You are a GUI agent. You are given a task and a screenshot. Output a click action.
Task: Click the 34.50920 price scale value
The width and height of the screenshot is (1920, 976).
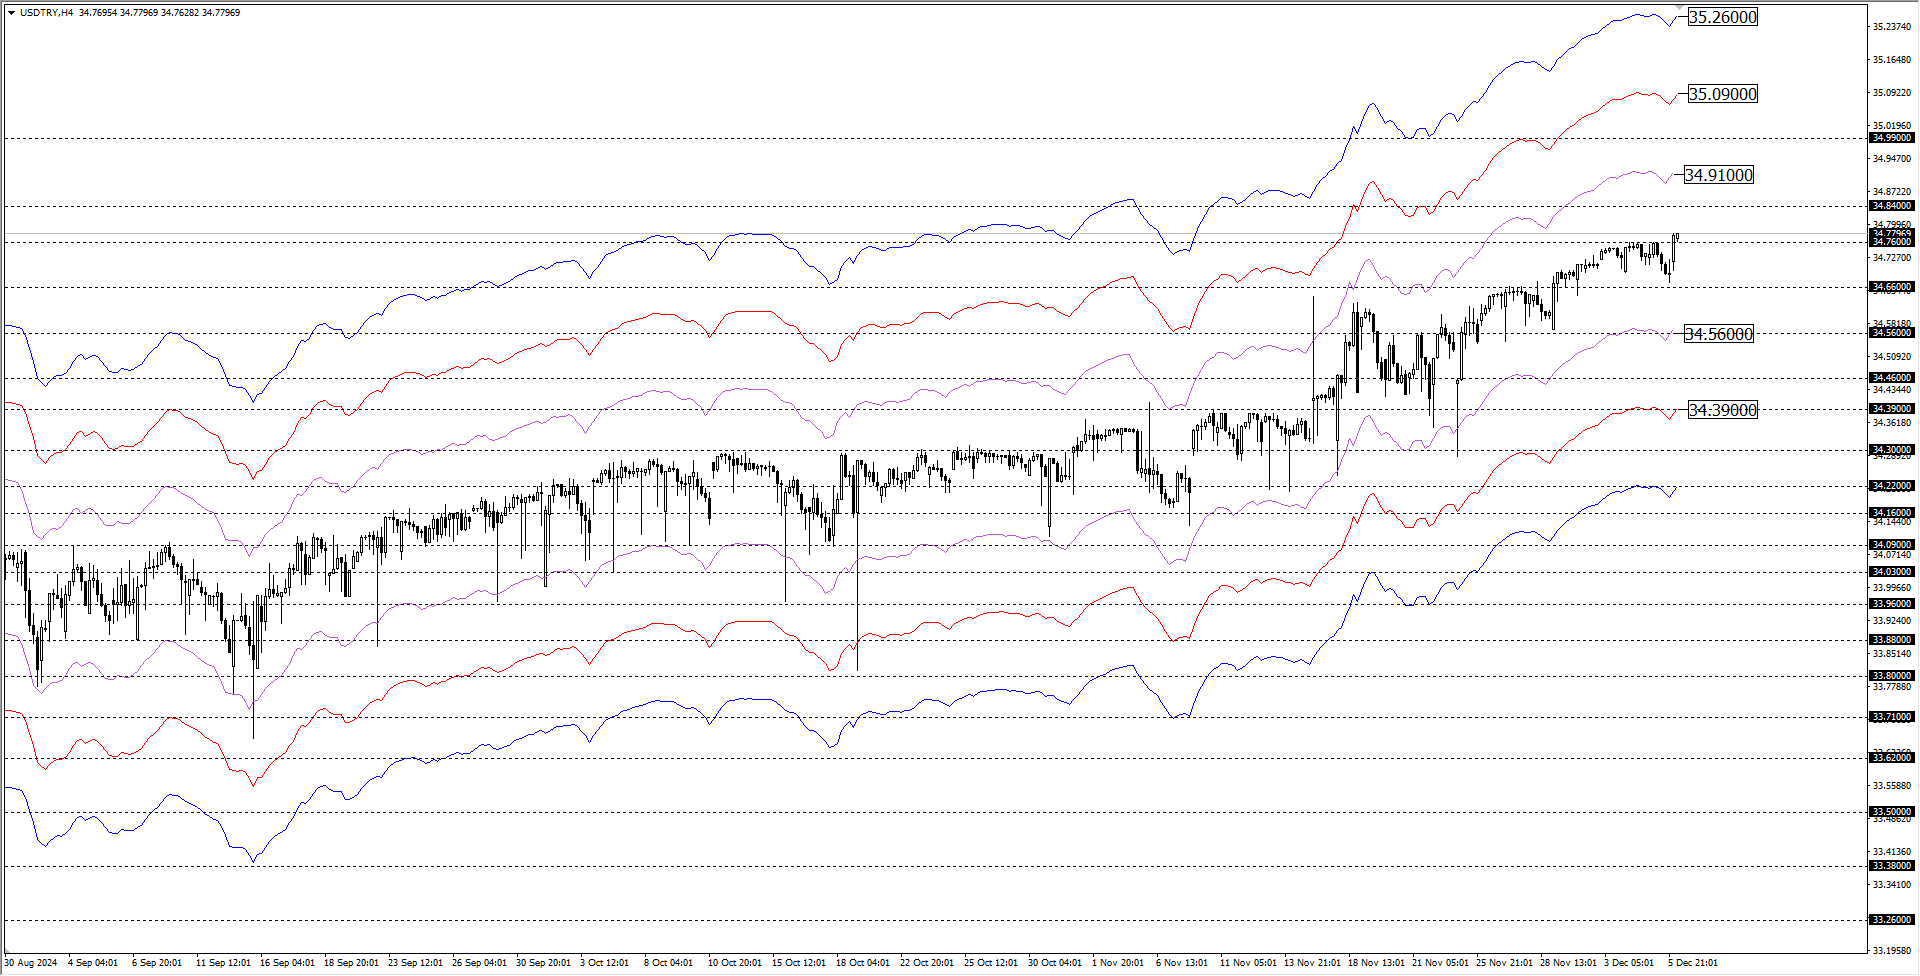pyautogui.click(x=1892, y=357)
